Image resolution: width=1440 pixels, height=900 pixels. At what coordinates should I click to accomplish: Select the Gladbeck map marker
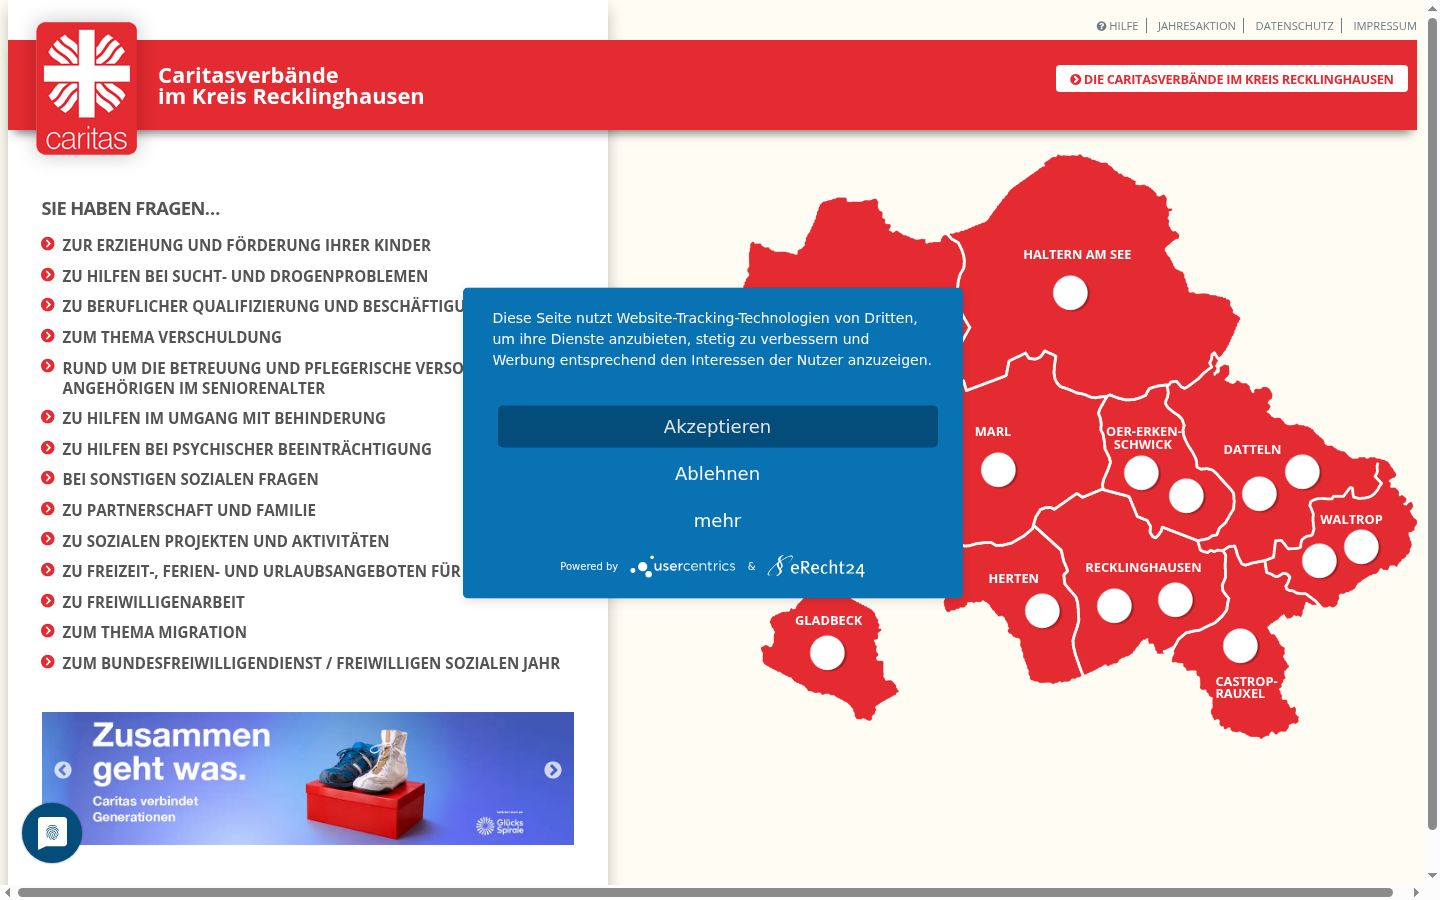click(x=827, y=652)
